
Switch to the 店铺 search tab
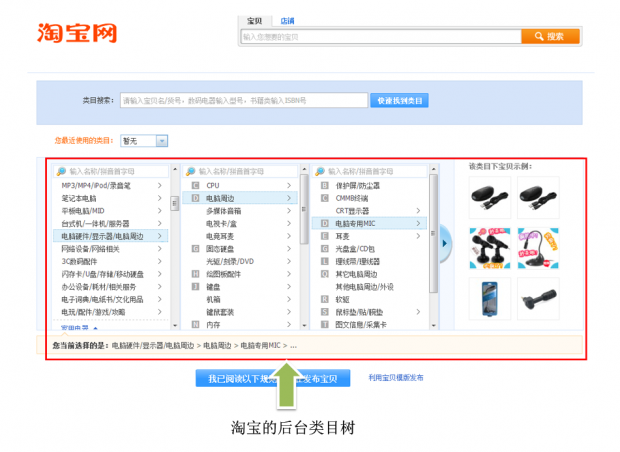(286, 20)
